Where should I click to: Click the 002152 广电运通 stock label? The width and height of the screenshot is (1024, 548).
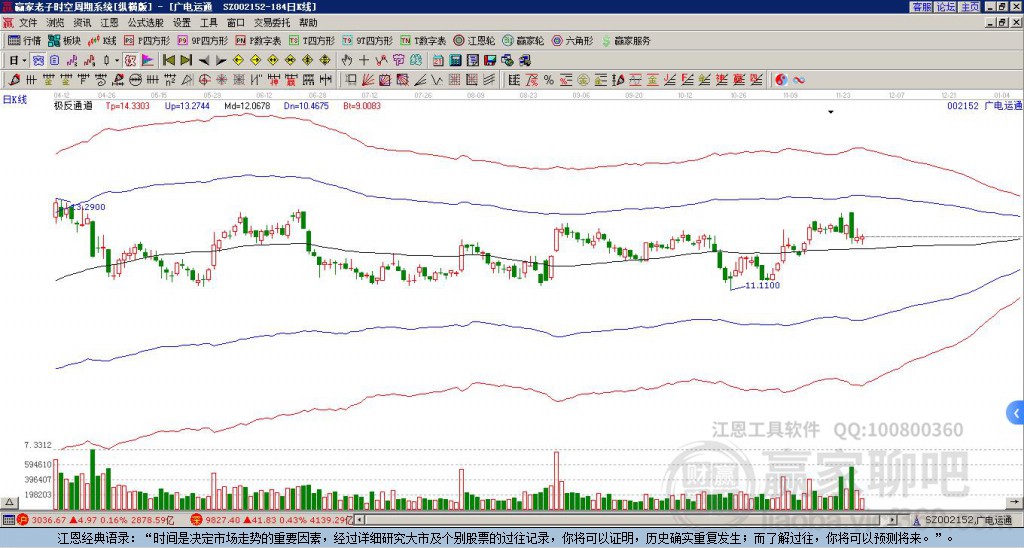tap(984, 106)
